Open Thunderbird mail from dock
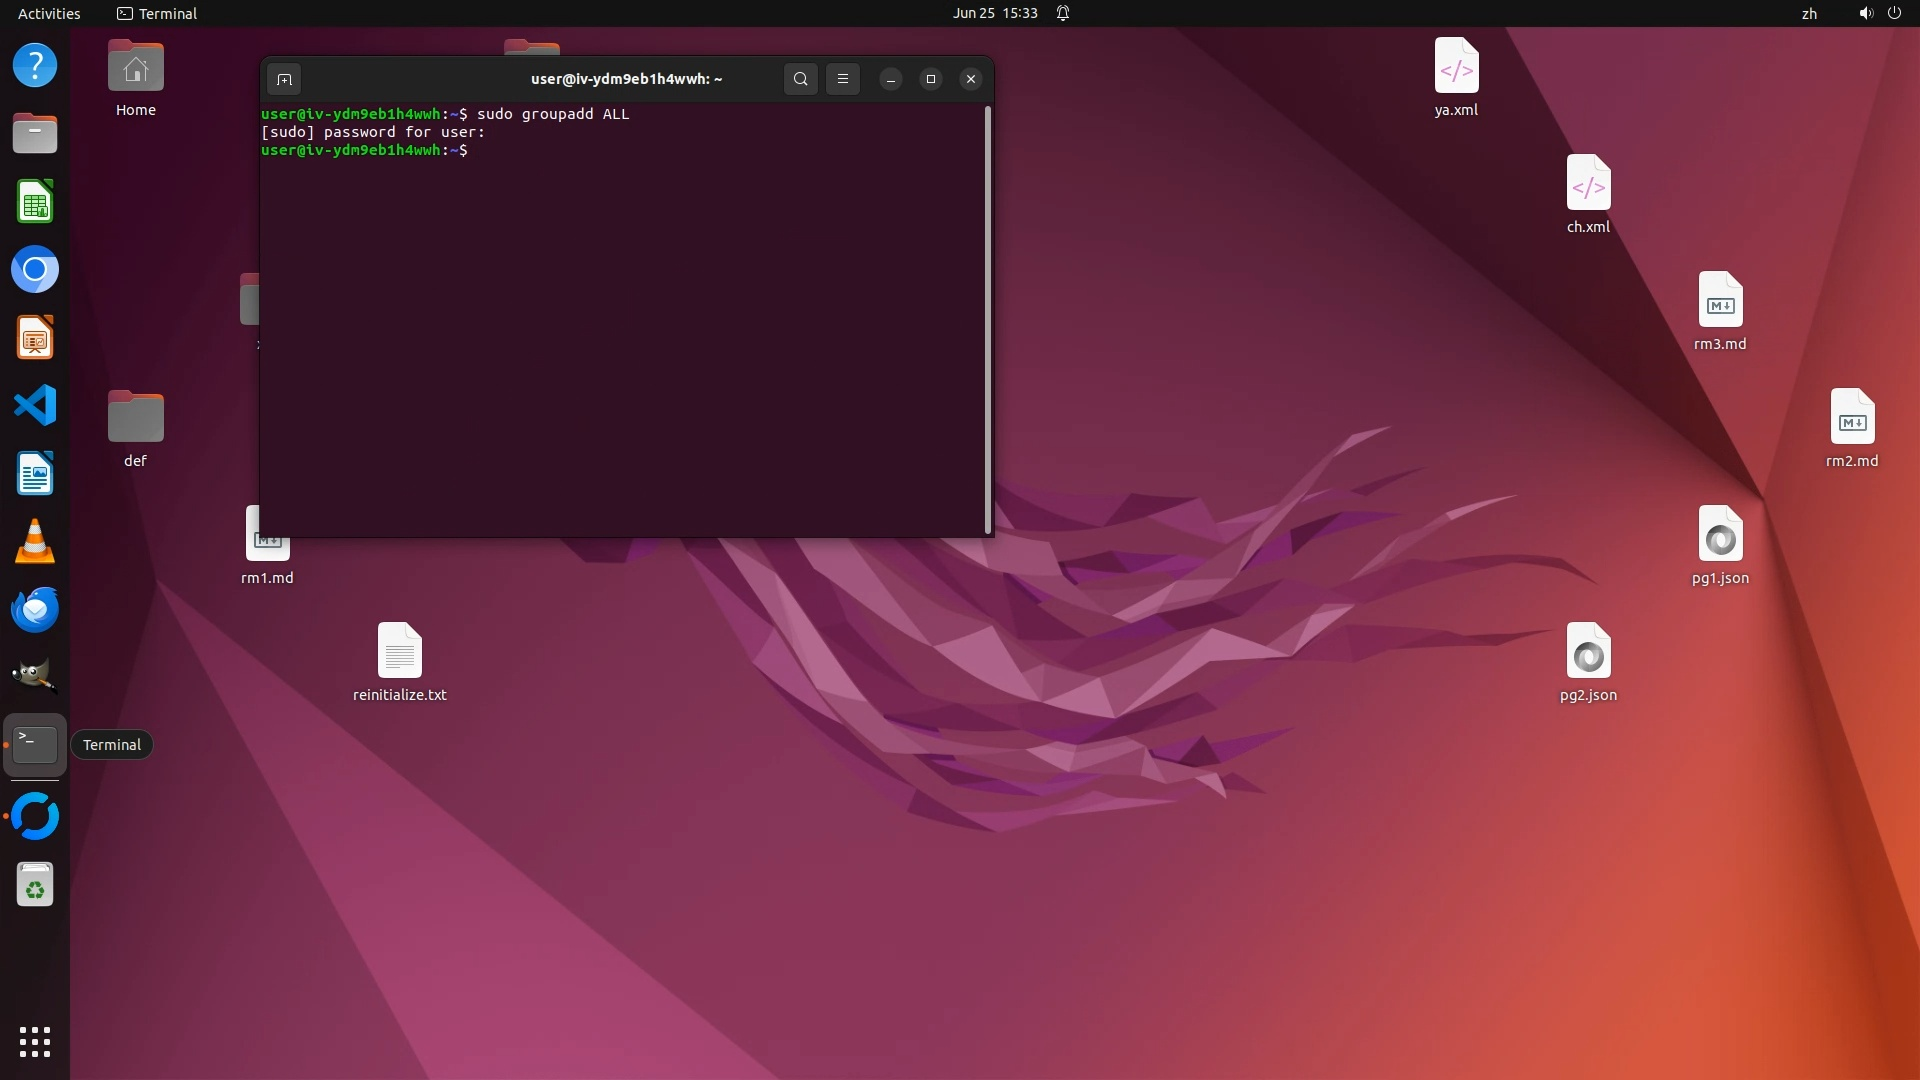Viewport: 1920px width, 1080px height. [x=35, y=610]
